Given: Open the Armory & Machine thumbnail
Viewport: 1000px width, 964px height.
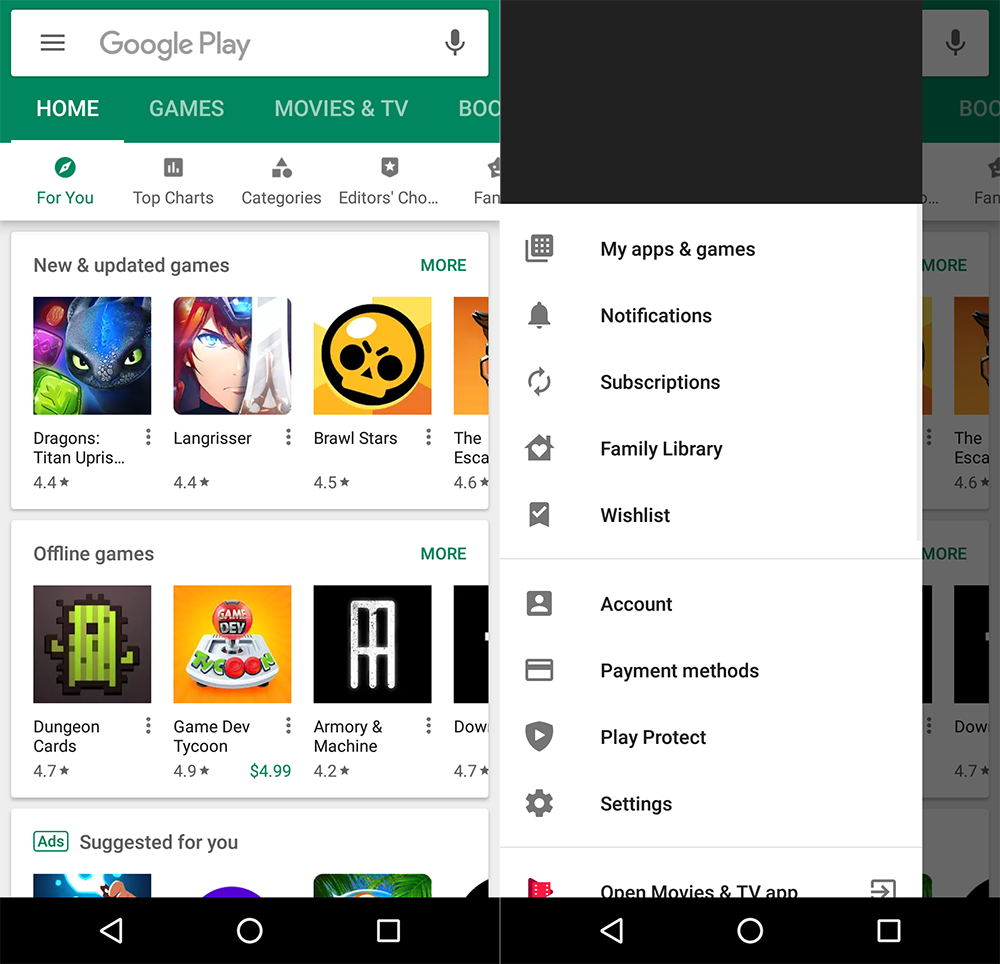Looking at the screenshot, I should point(372,644).
